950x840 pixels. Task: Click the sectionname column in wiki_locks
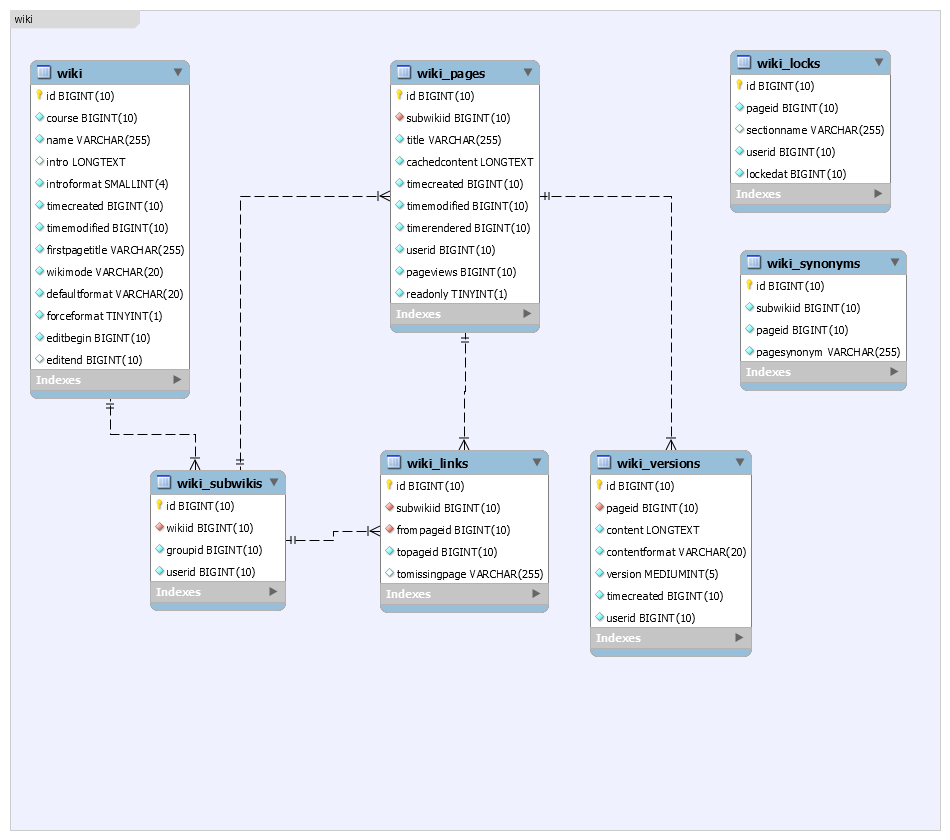click(x=814, y=130)
